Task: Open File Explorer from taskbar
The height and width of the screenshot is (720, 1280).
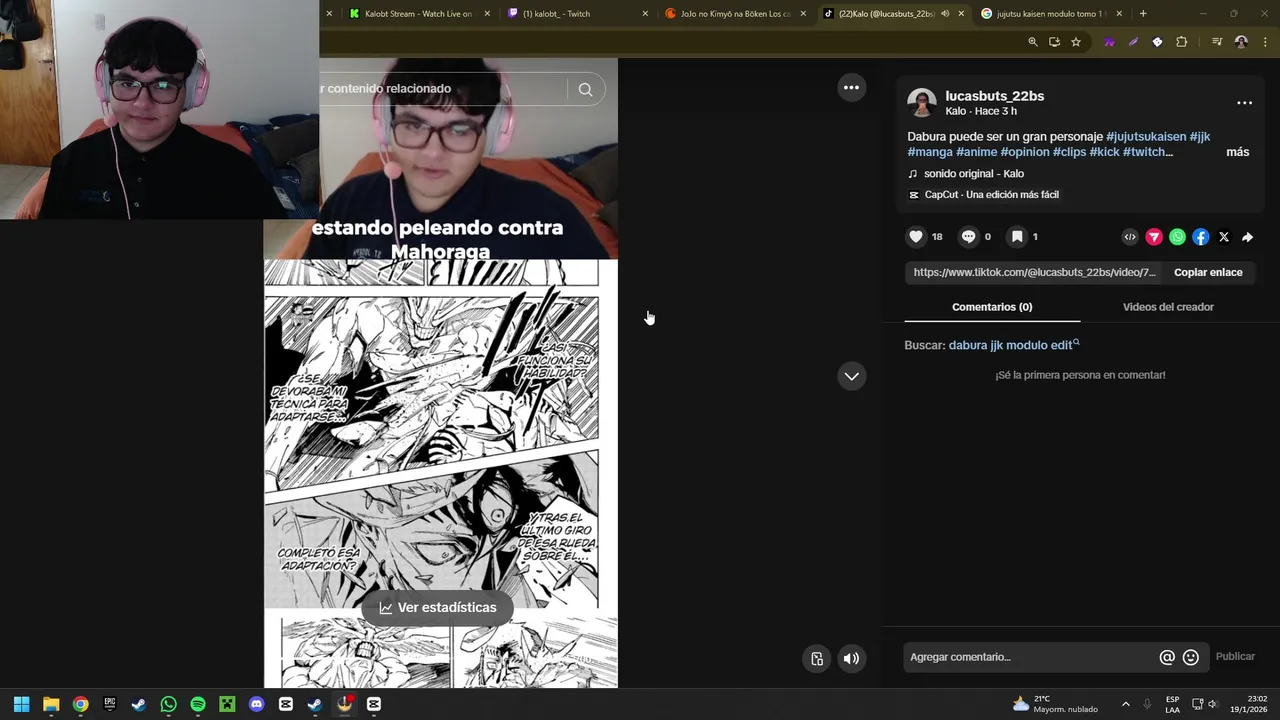Action: tap(51, 704)
